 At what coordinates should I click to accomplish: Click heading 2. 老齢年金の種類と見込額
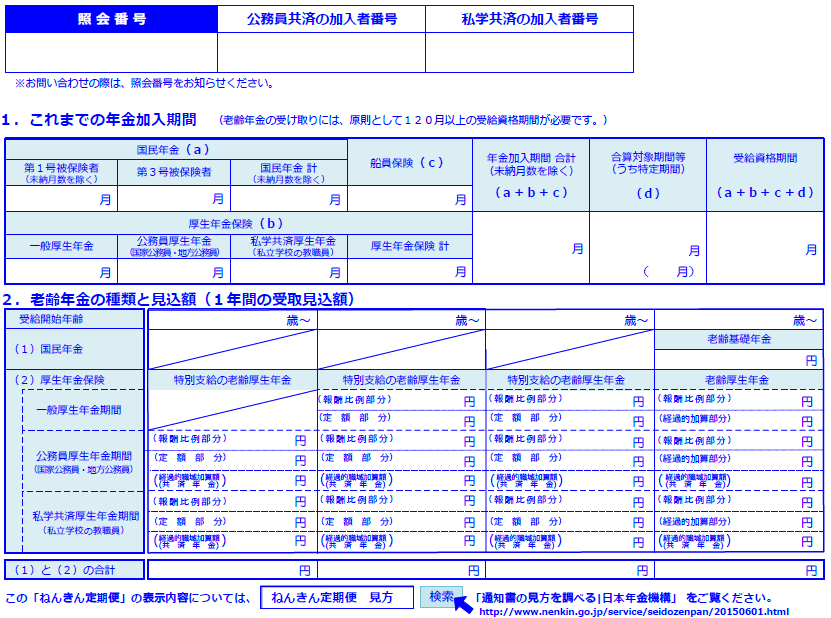point(179,299)
